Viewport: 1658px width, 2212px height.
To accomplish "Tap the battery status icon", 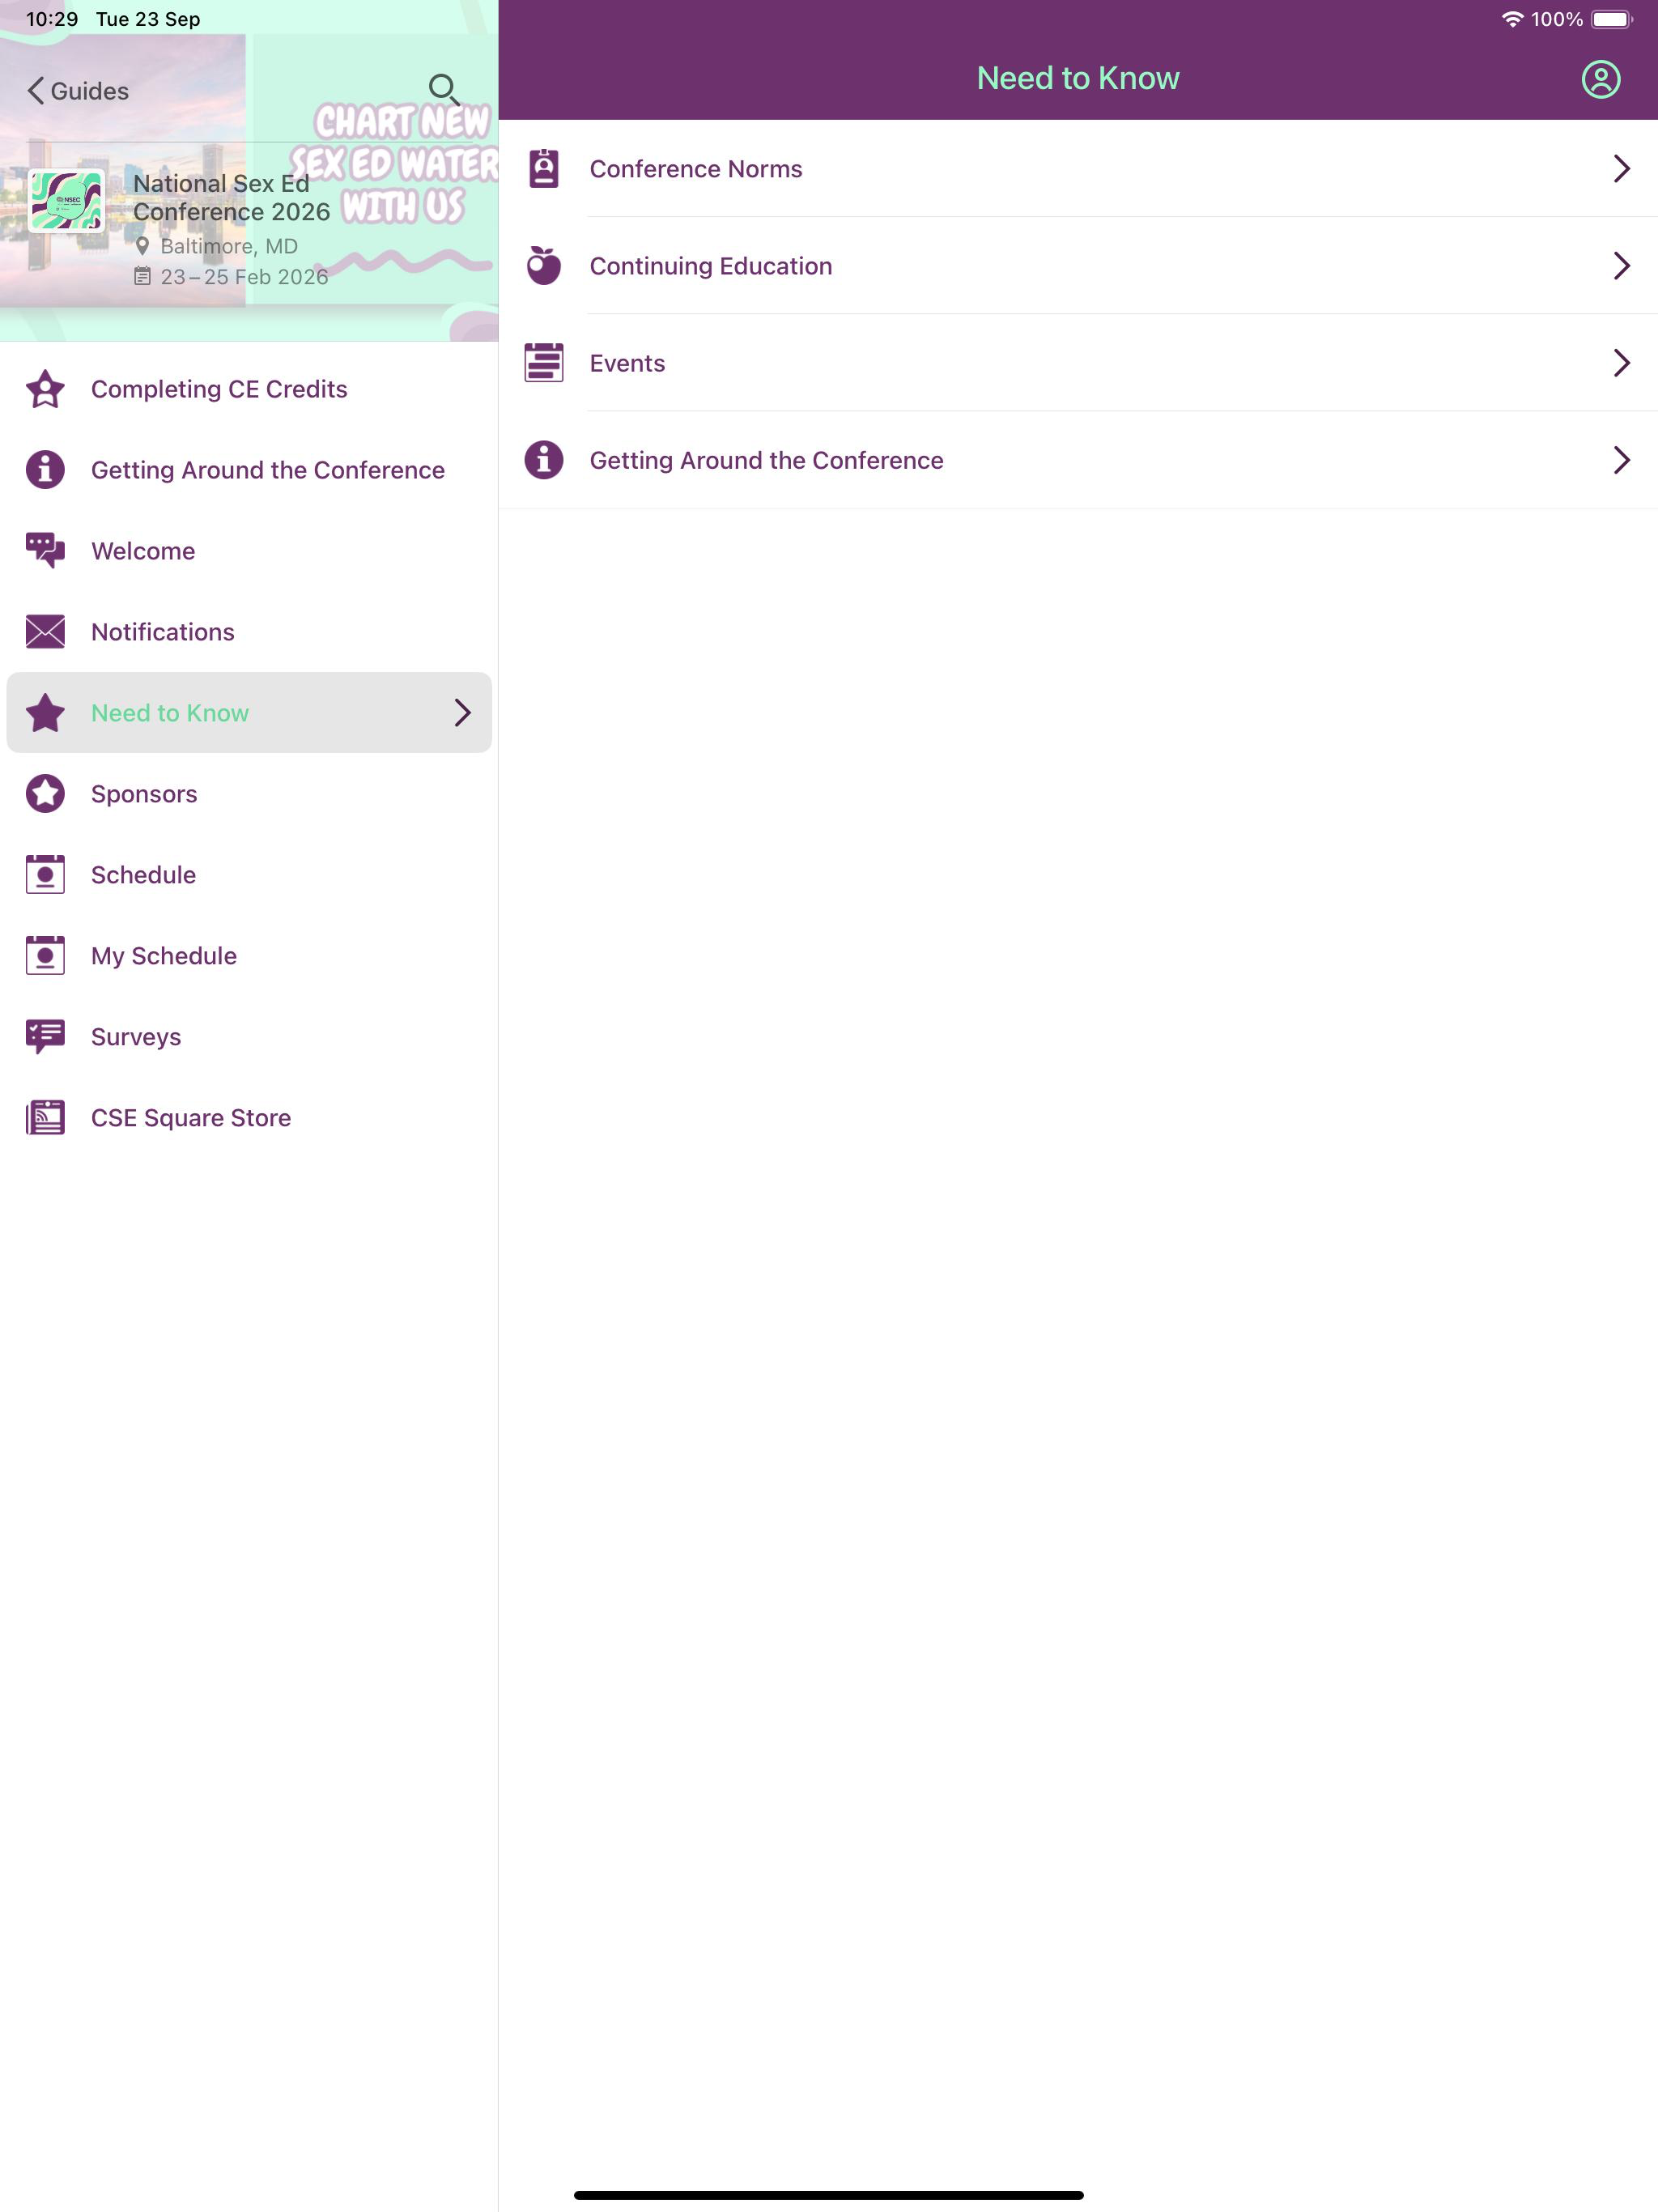I will 1612,19.
